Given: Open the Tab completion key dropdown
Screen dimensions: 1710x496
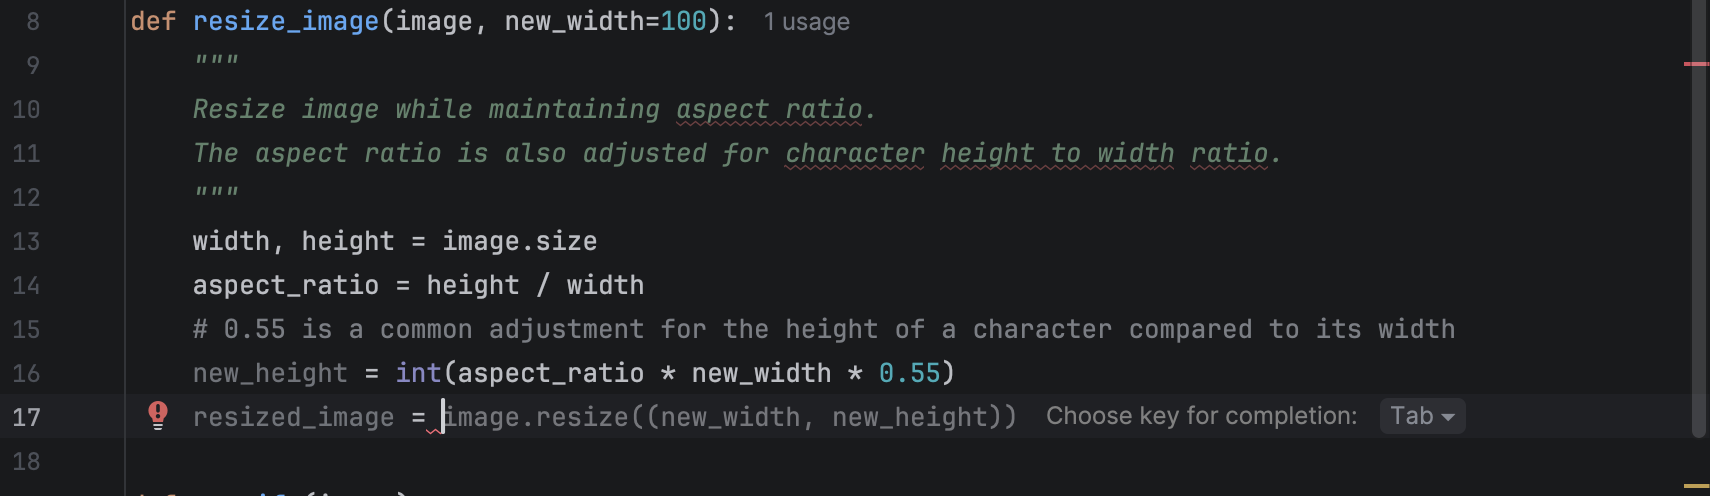Looking at the screenshot, I should coord(1422,416).
